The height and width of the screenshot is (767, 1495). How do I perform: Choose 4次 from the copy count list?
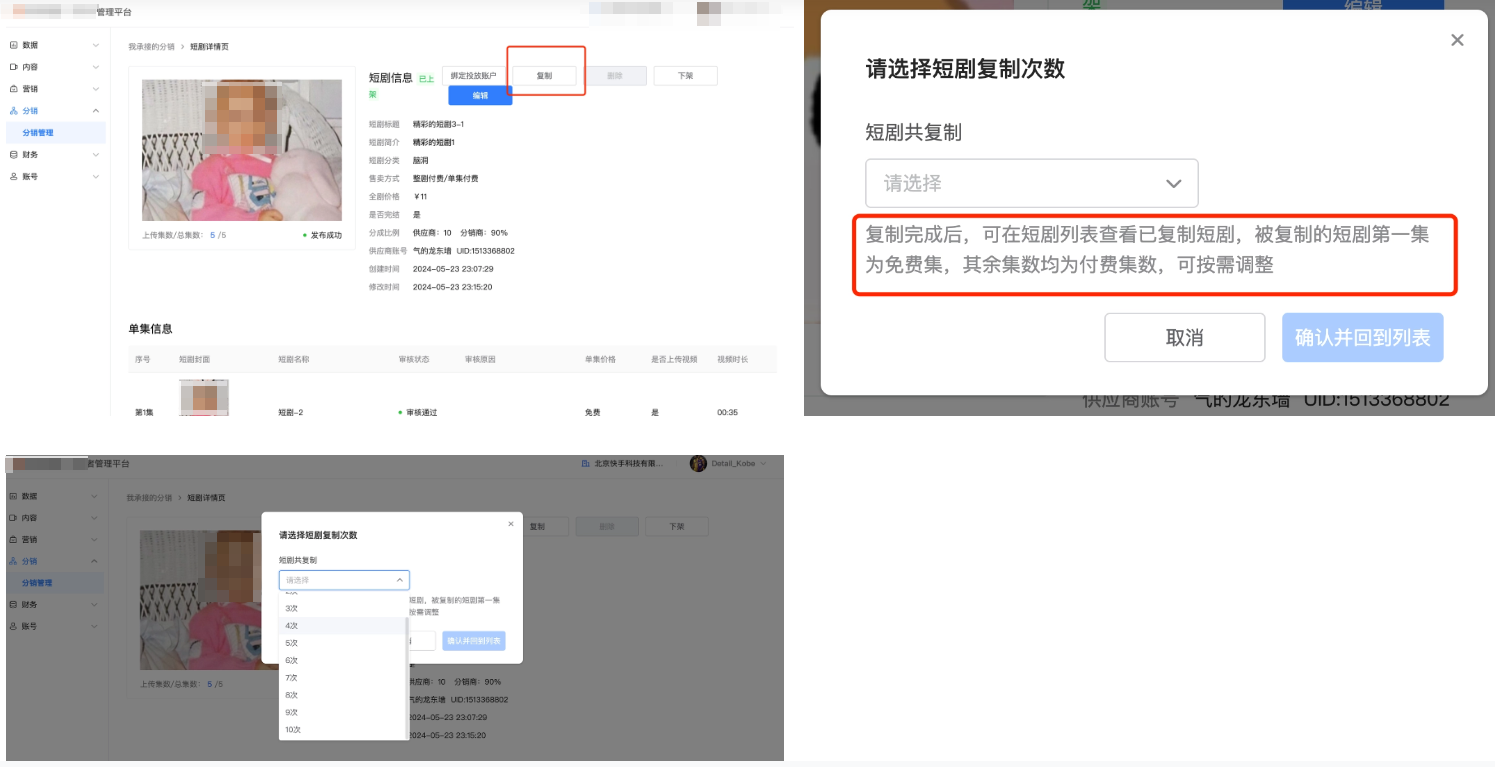[343, 626]
